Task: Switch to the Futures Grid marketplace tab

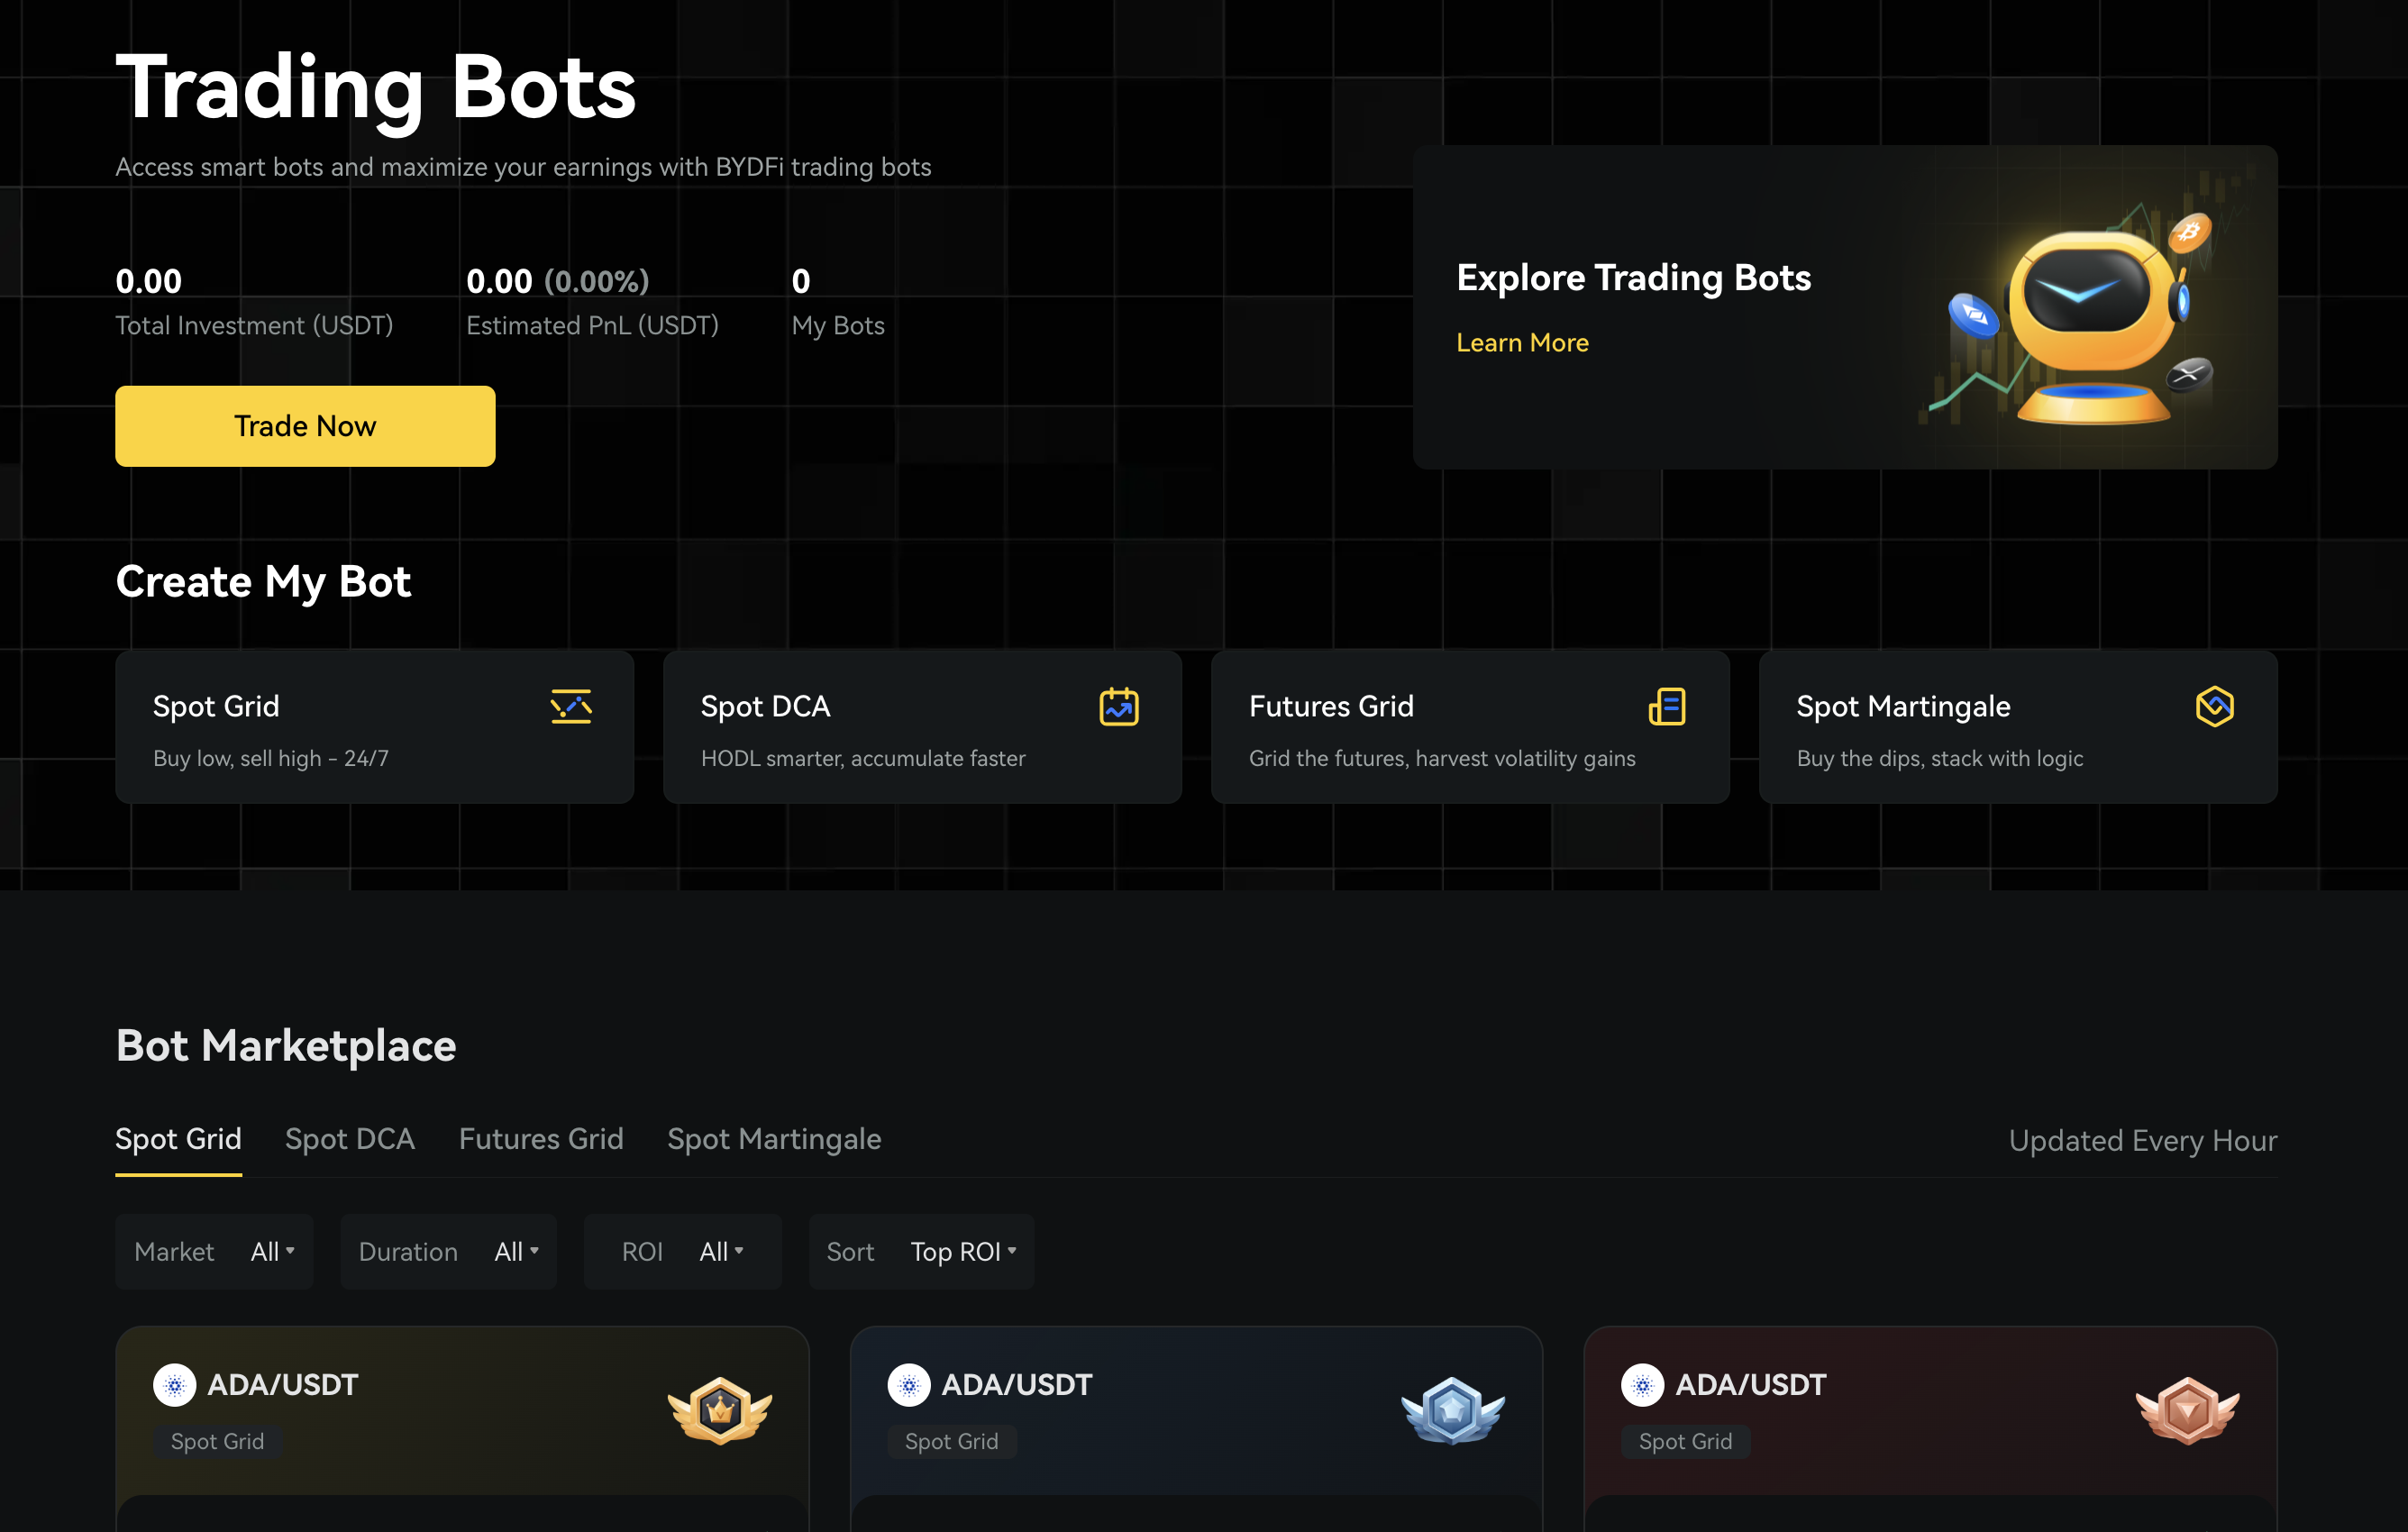Action: pos(541,1139)
